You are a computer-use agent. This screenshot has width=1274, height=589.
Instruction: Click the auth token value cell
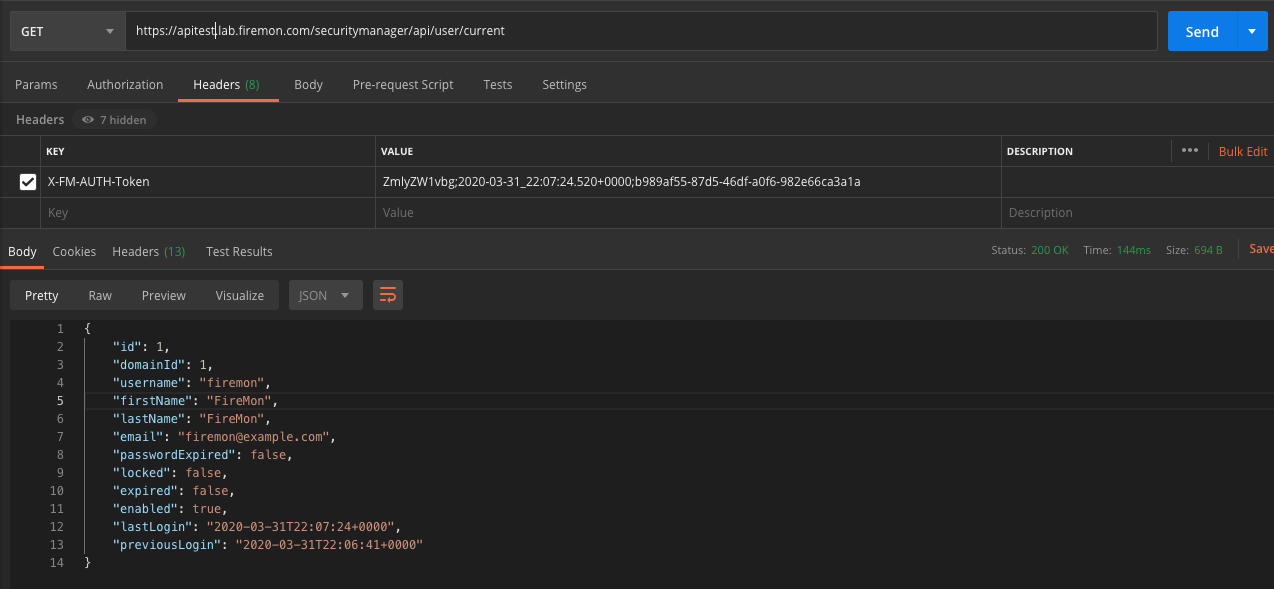[x=689, y=182]
